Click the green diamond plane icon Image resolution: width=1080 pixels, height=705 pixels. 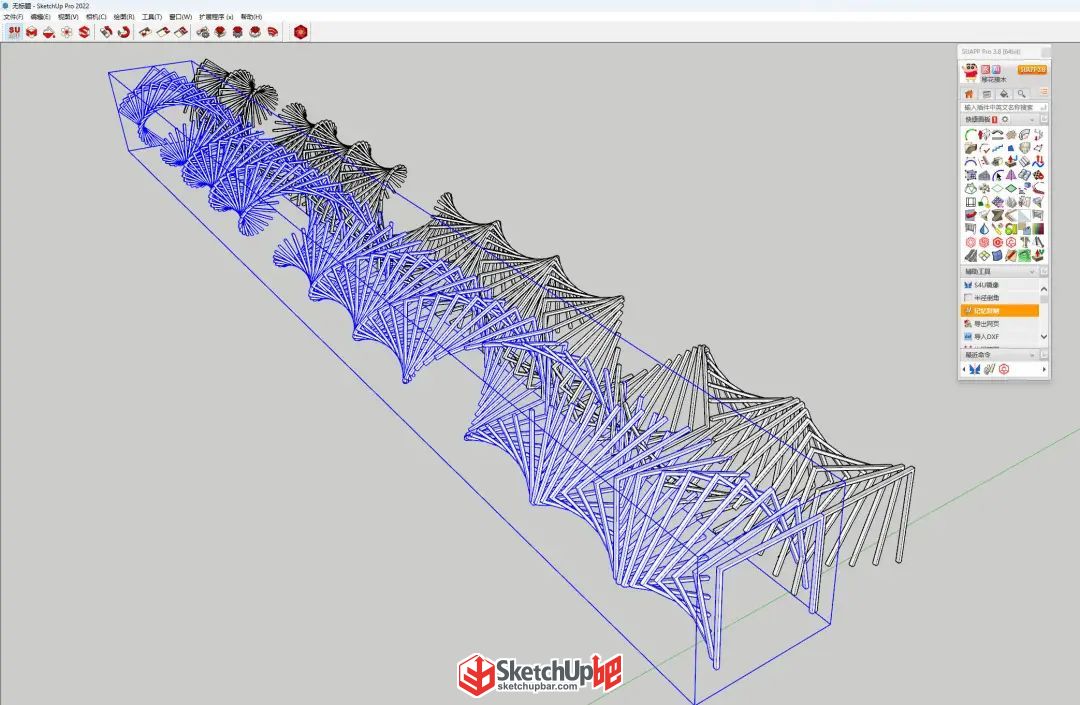click(1011, 188)
